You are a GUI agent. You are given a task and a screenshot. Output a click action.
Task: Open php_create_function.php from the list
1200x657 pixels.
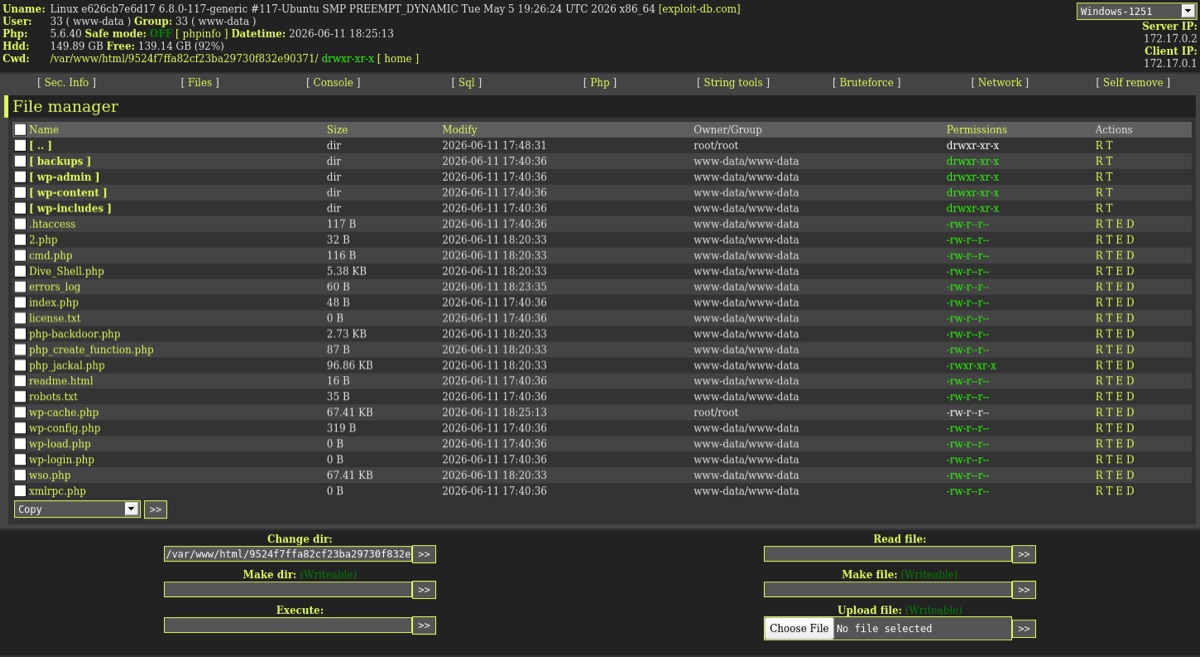click(x=91, y=350)
